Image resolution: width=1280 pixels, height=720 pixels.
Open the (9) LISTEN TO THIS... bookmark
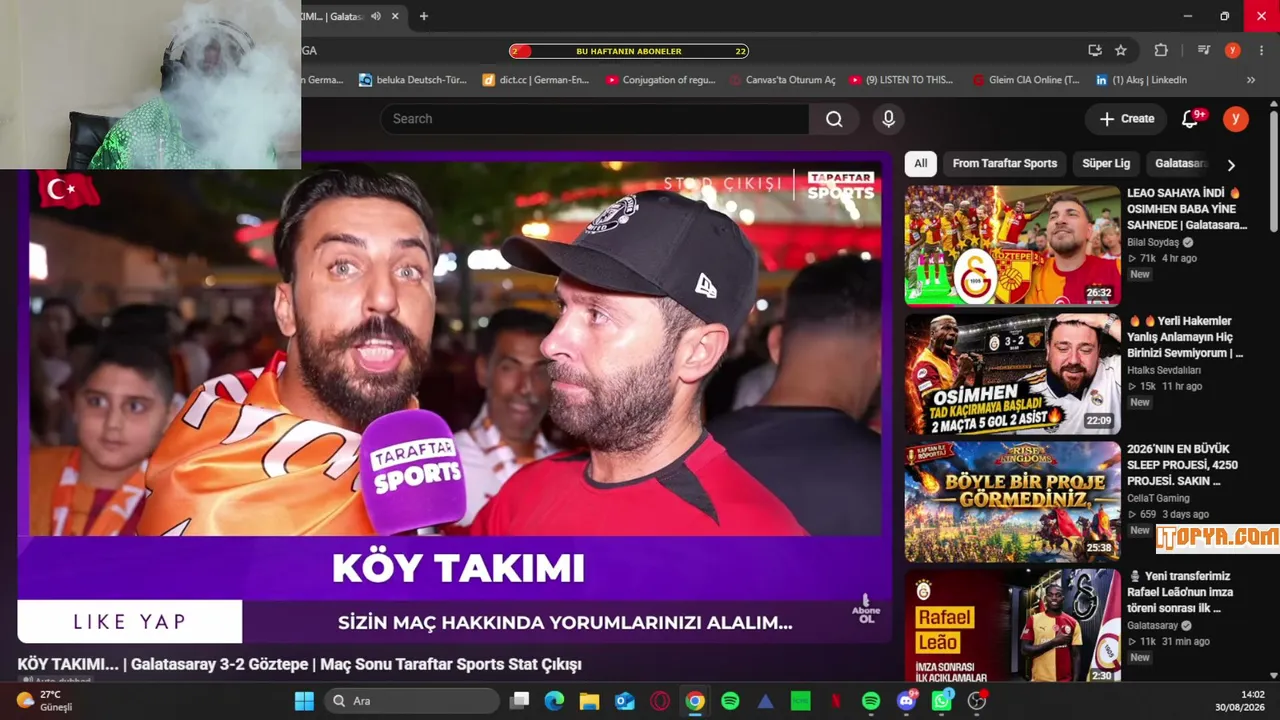coord(901,80)
